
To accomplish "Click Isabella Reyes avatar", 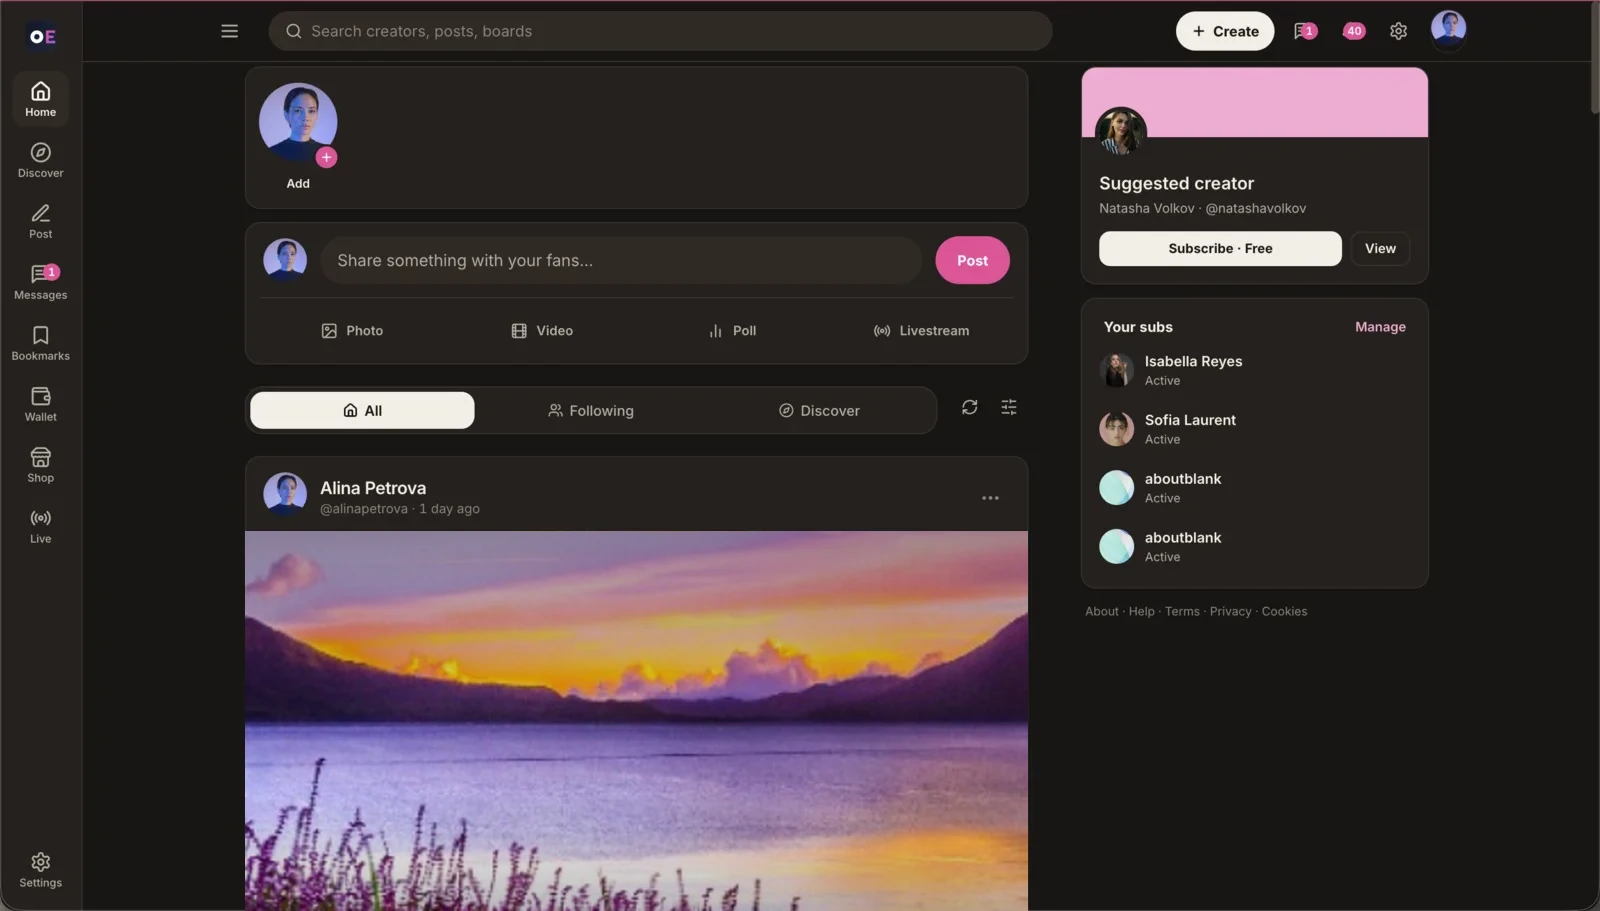I will 1116,370.
